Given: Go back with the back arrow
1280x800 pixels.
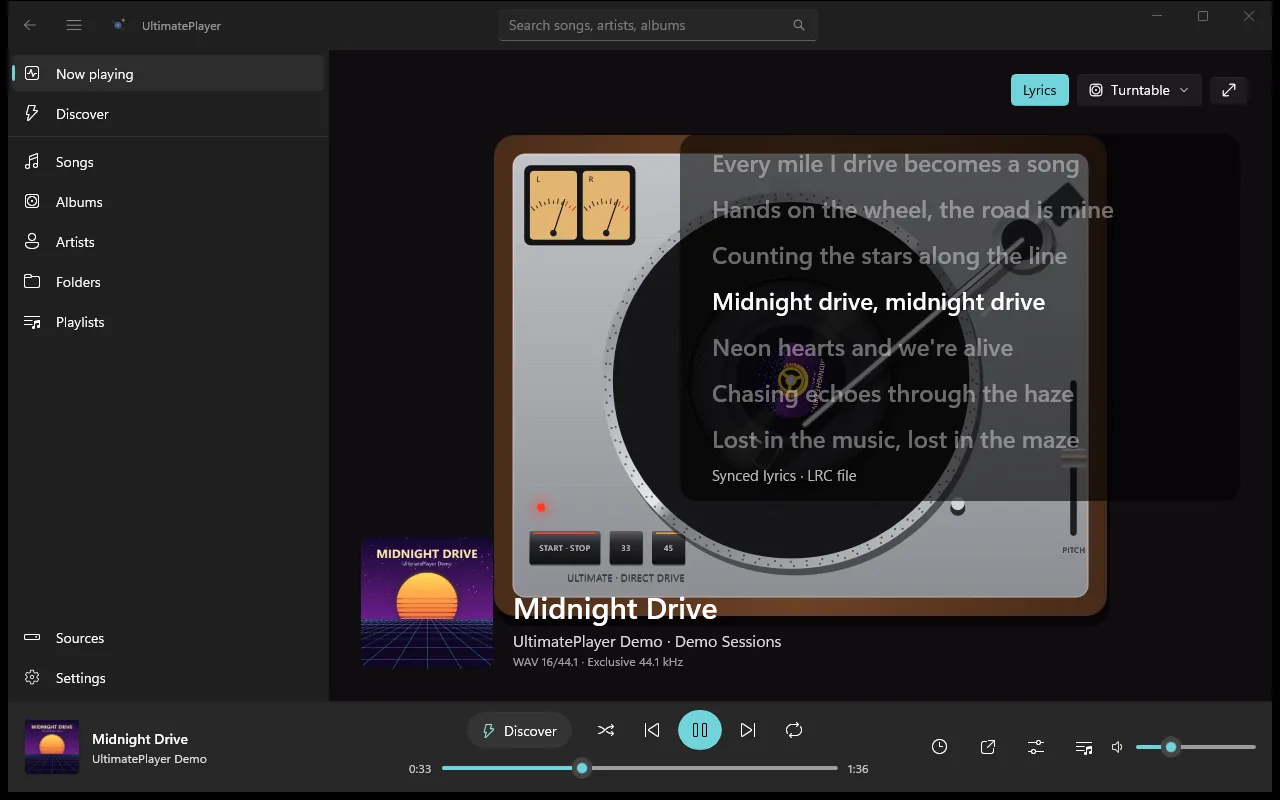Looking at the screenshot, I should [x=30, y=25].
